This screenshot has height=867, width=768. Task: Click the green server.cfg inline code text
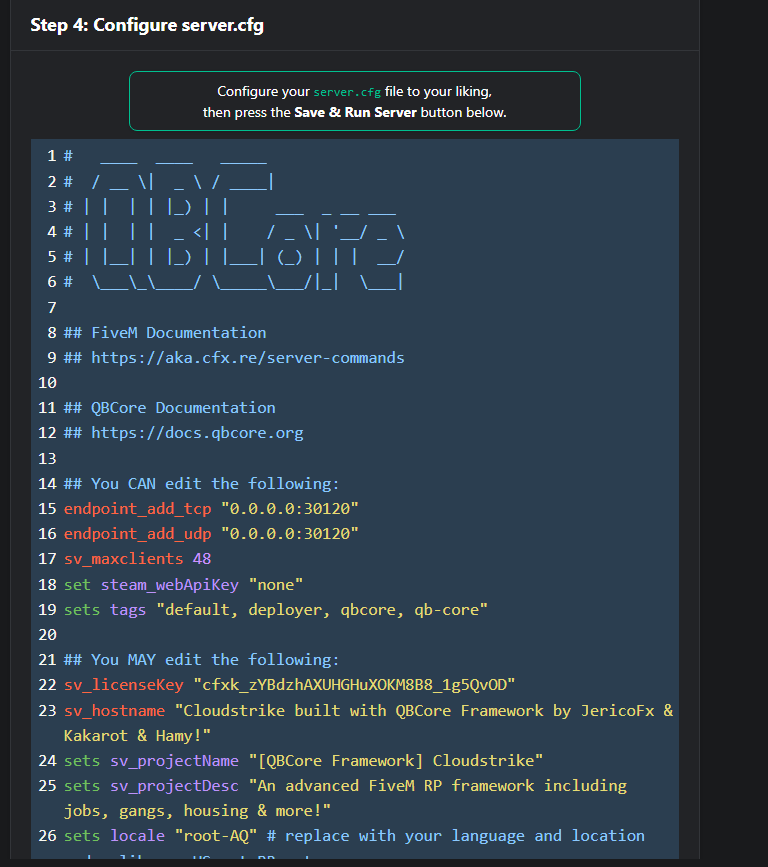pos(347,92)
